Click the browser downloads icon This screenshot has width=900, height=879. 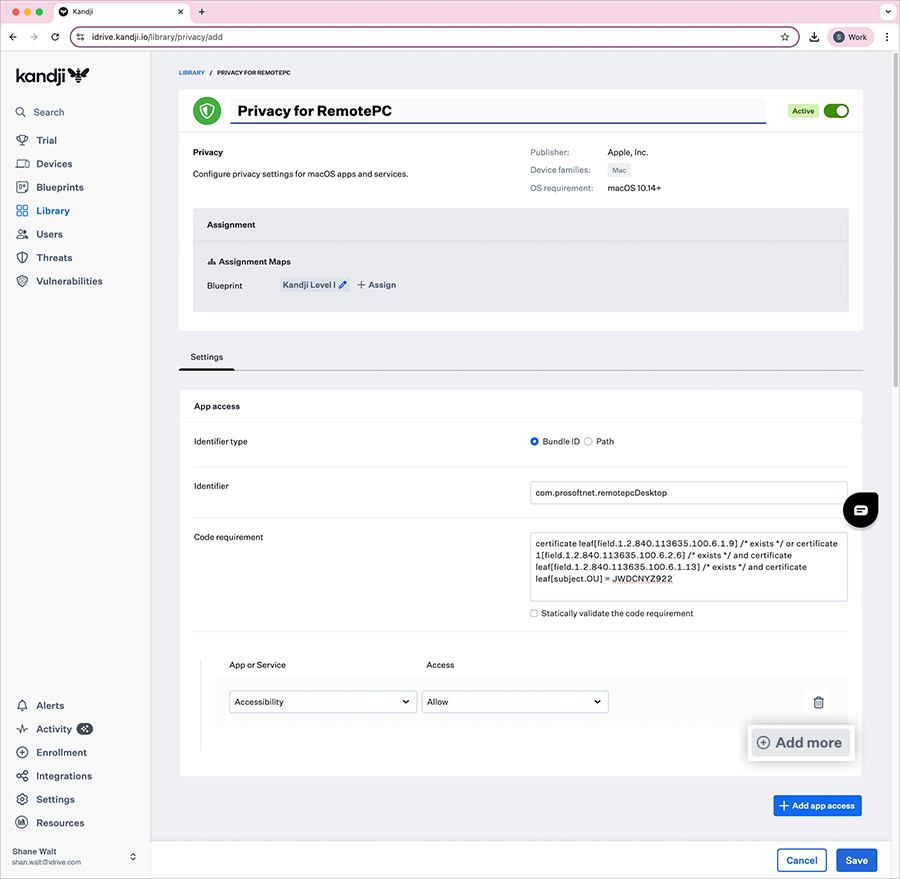(814, 37)
